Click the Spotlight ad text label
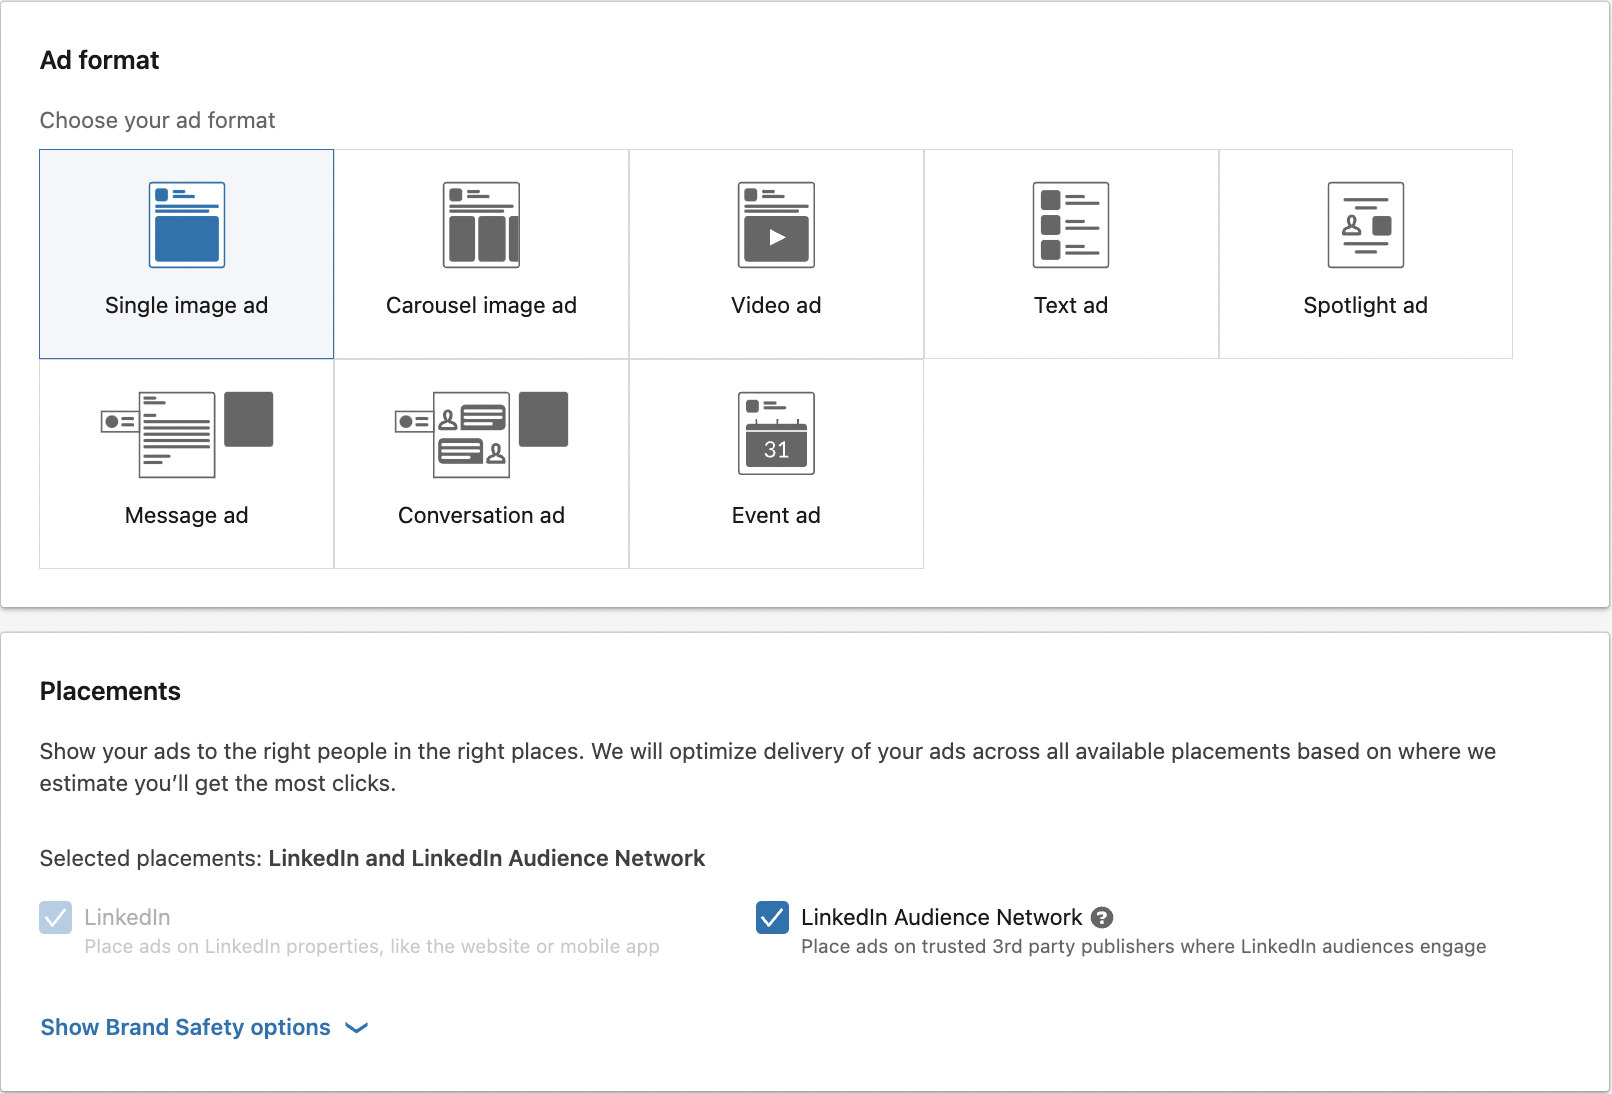The image size is (1612, 1094). [x=1365, y=305]
